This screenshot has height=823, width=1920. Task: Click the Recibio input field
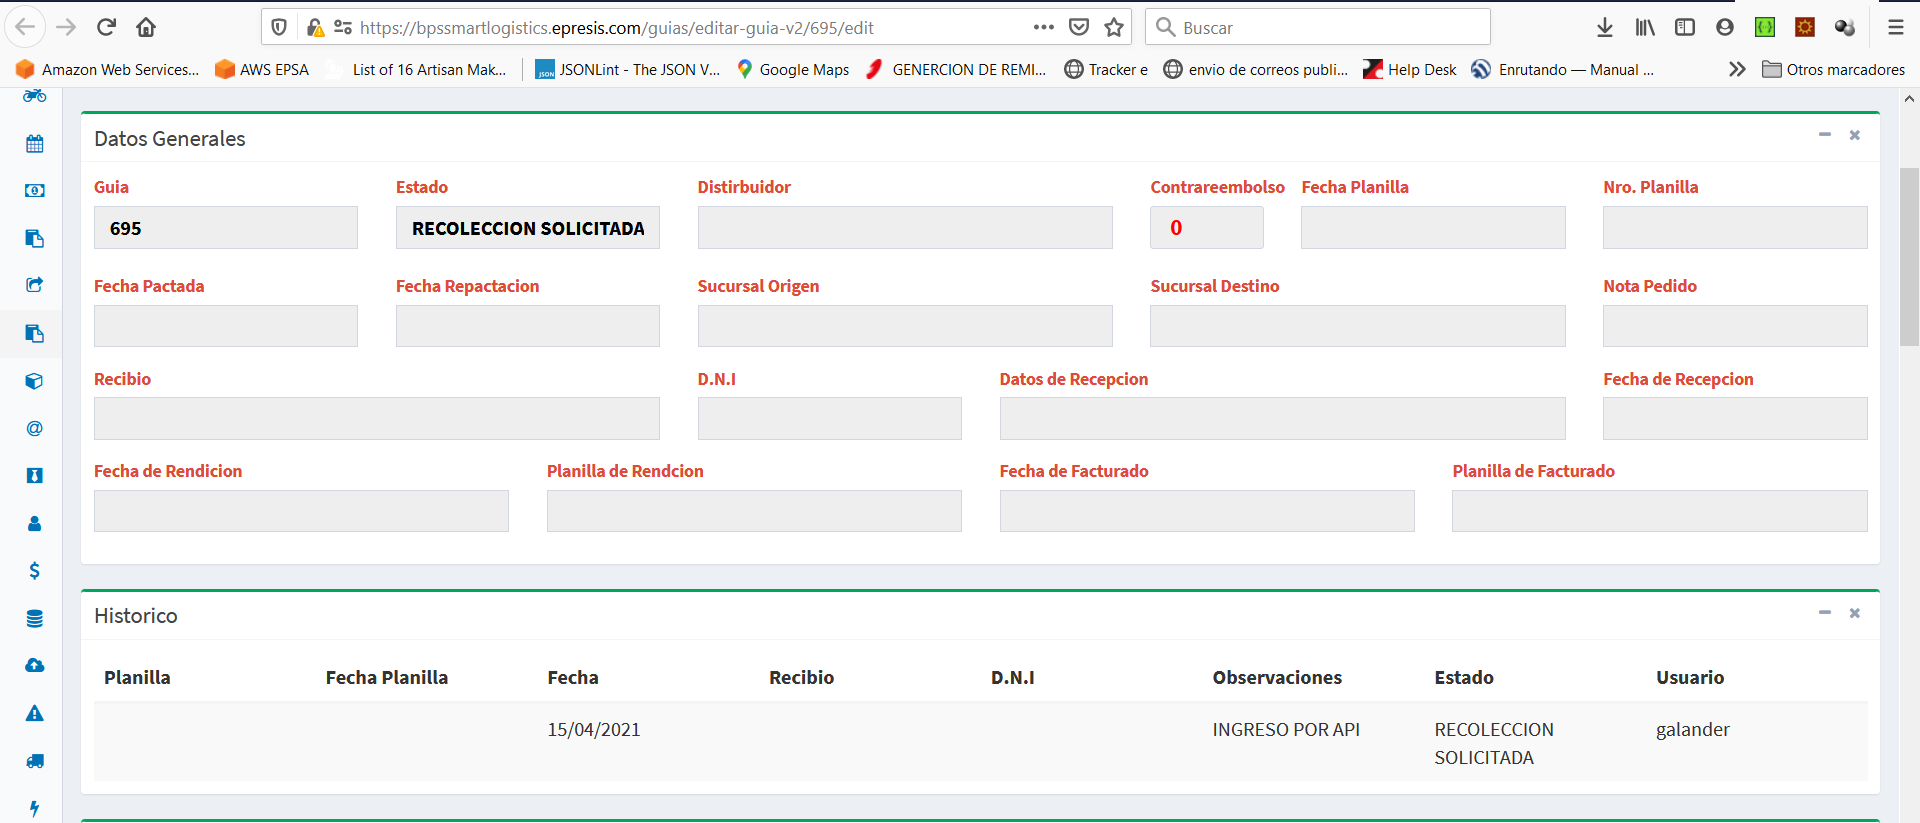click(376, 419)
